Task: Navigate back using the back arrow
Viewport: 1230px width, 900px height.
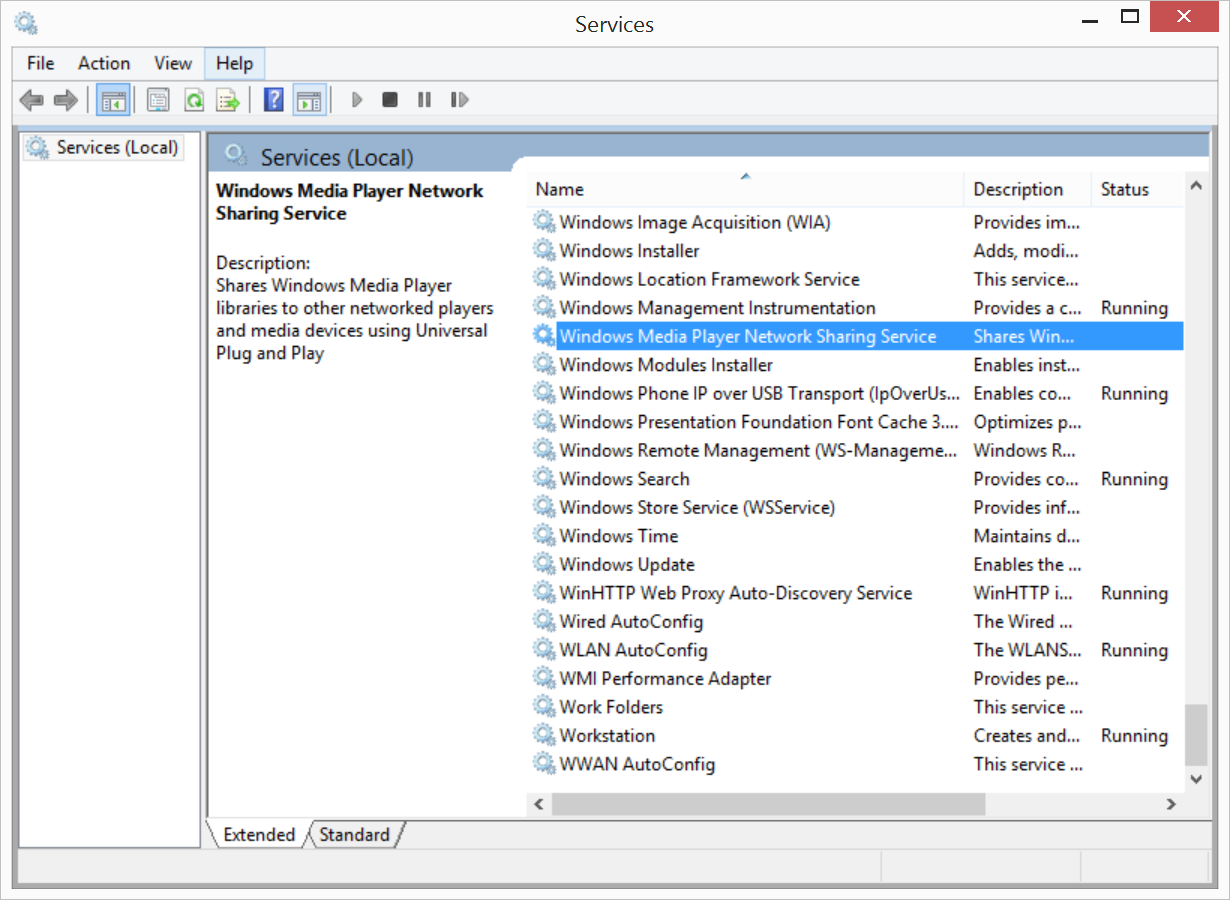Action: click(31, 99)
